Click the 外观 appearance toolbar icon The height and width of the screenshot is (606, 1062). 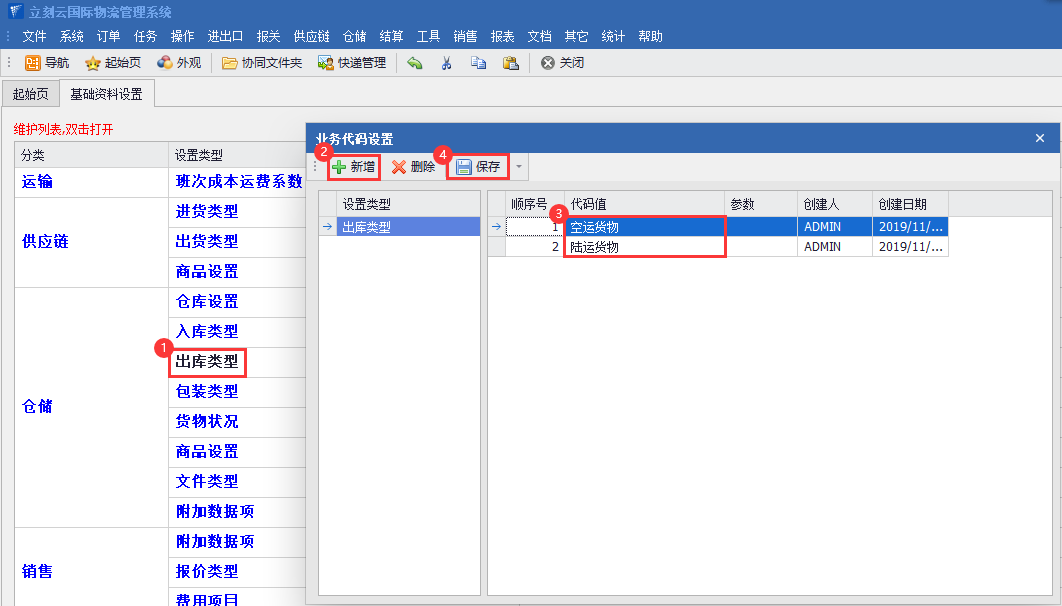tap(179, 63)
